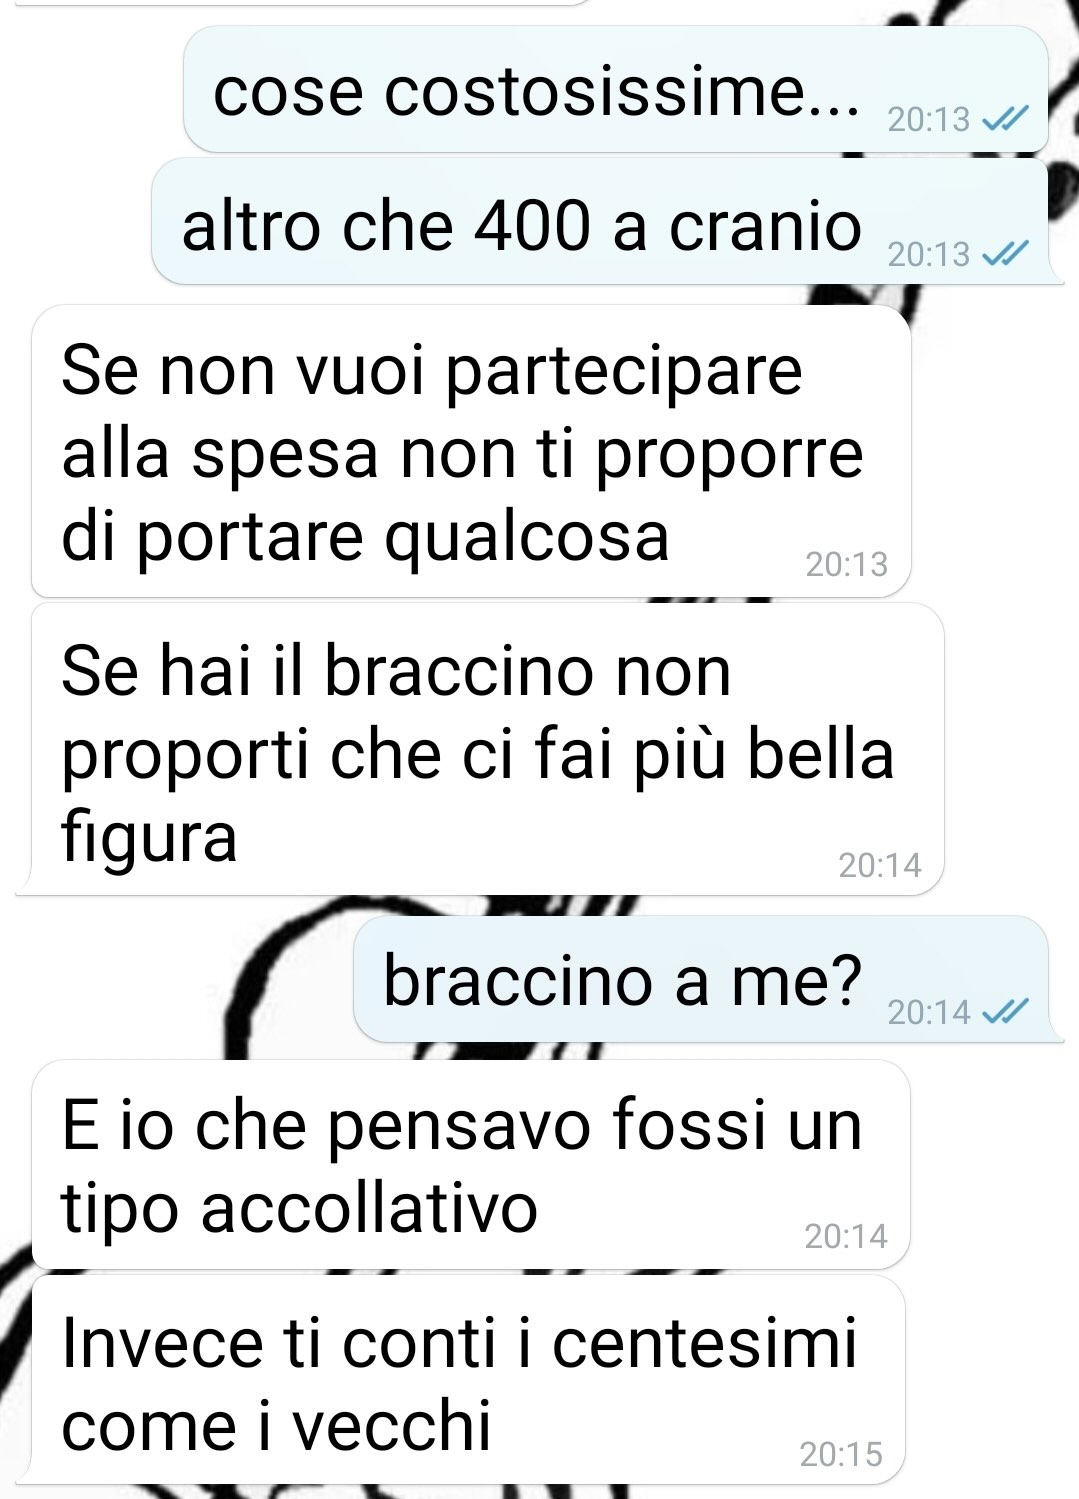The height and width of the screenshot is (1499, 1079).
Task: Tap the 20:14 timestamp on 'figura' message
Action: [879, 865]
